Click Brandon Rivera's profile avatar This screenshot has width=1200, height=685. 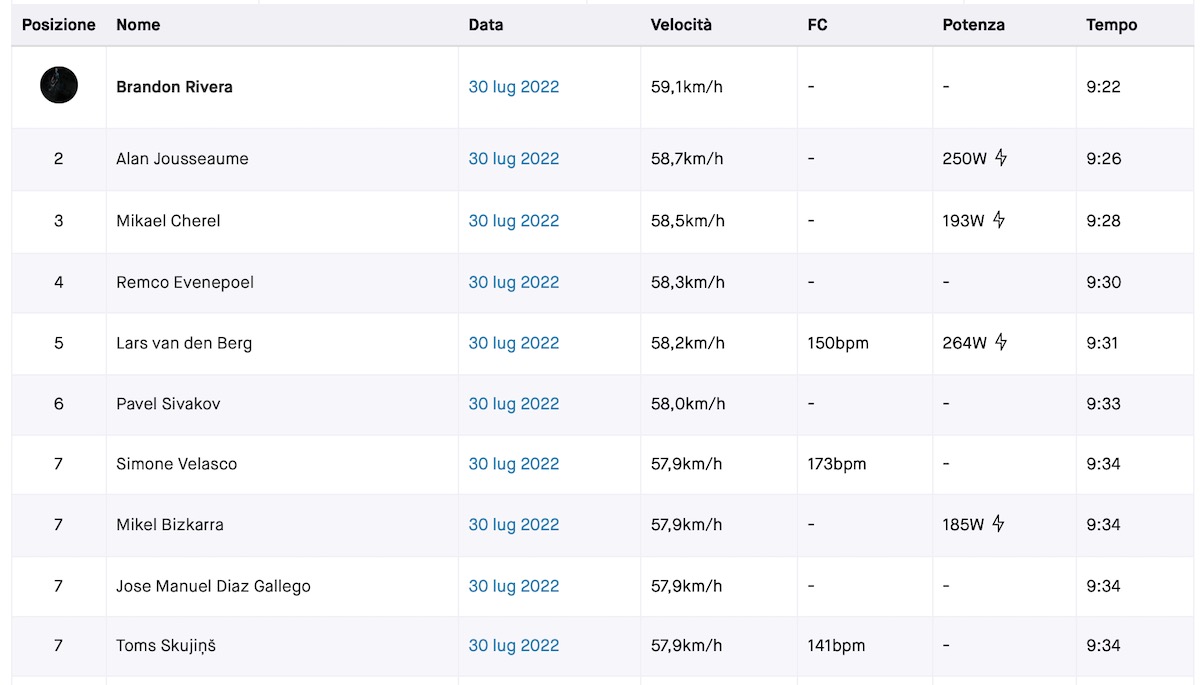click(x=59, y=85)
